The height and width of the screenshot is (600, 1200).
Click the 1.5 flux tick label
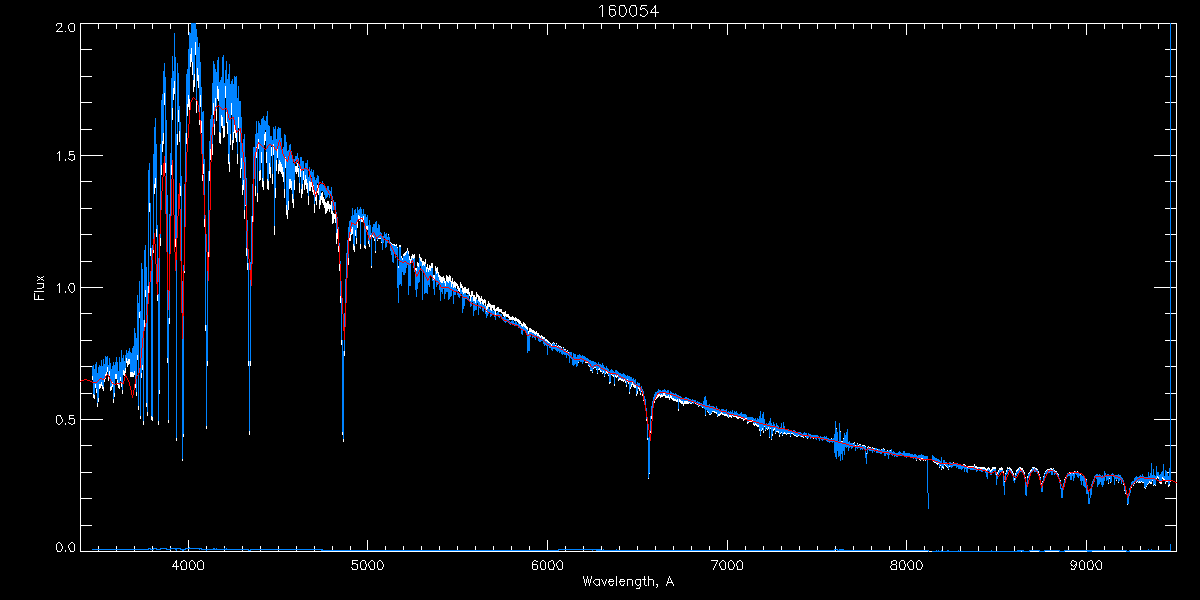(65, 157)
